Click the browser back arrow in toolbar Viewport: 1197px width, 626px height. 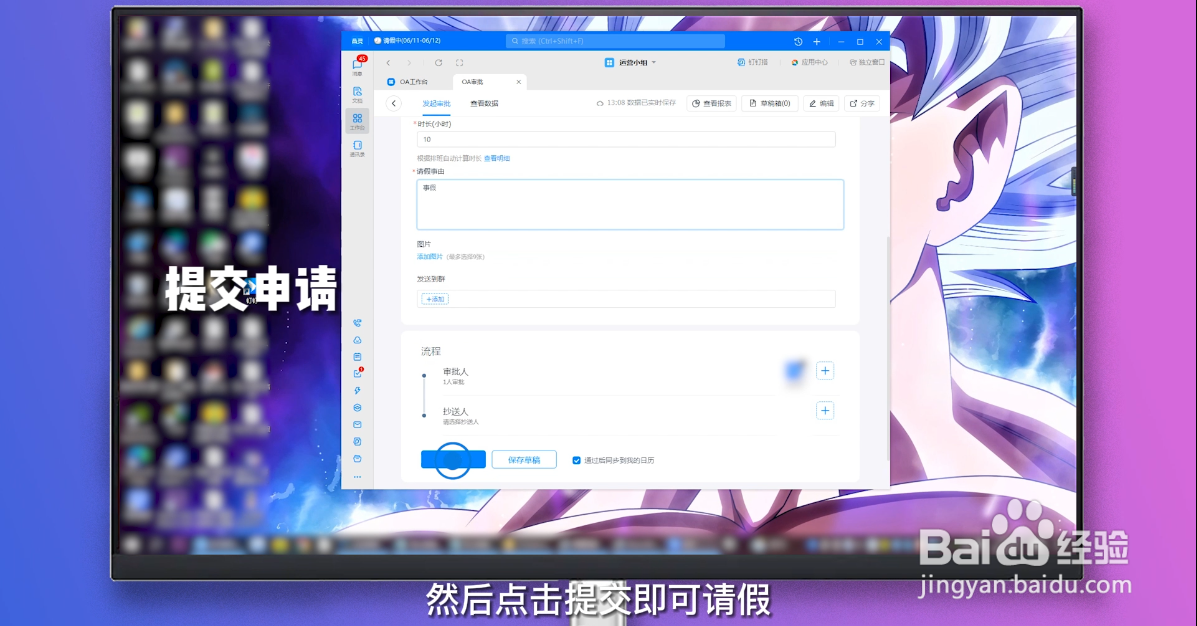click(x=389, y=63)
